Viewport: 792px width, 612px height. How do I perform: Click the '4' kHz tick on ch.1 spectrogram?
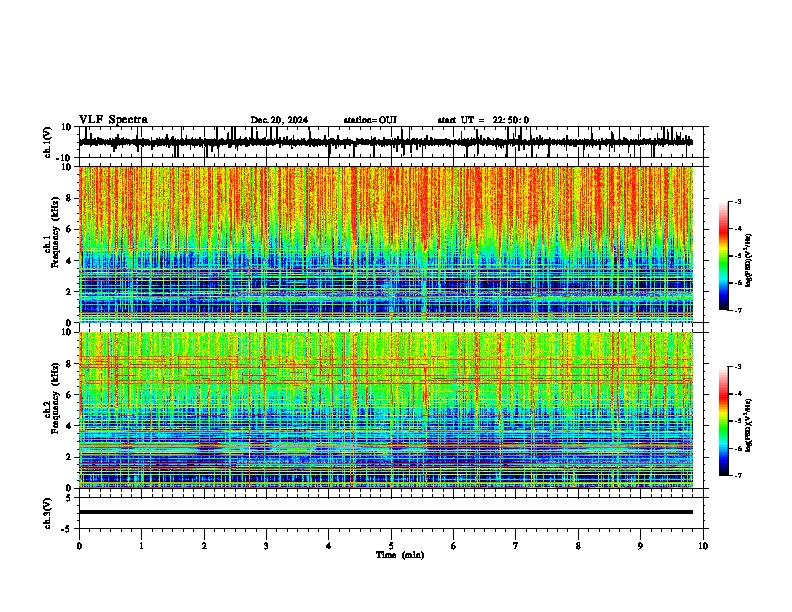pyautogui.click(x=69, y=261)
